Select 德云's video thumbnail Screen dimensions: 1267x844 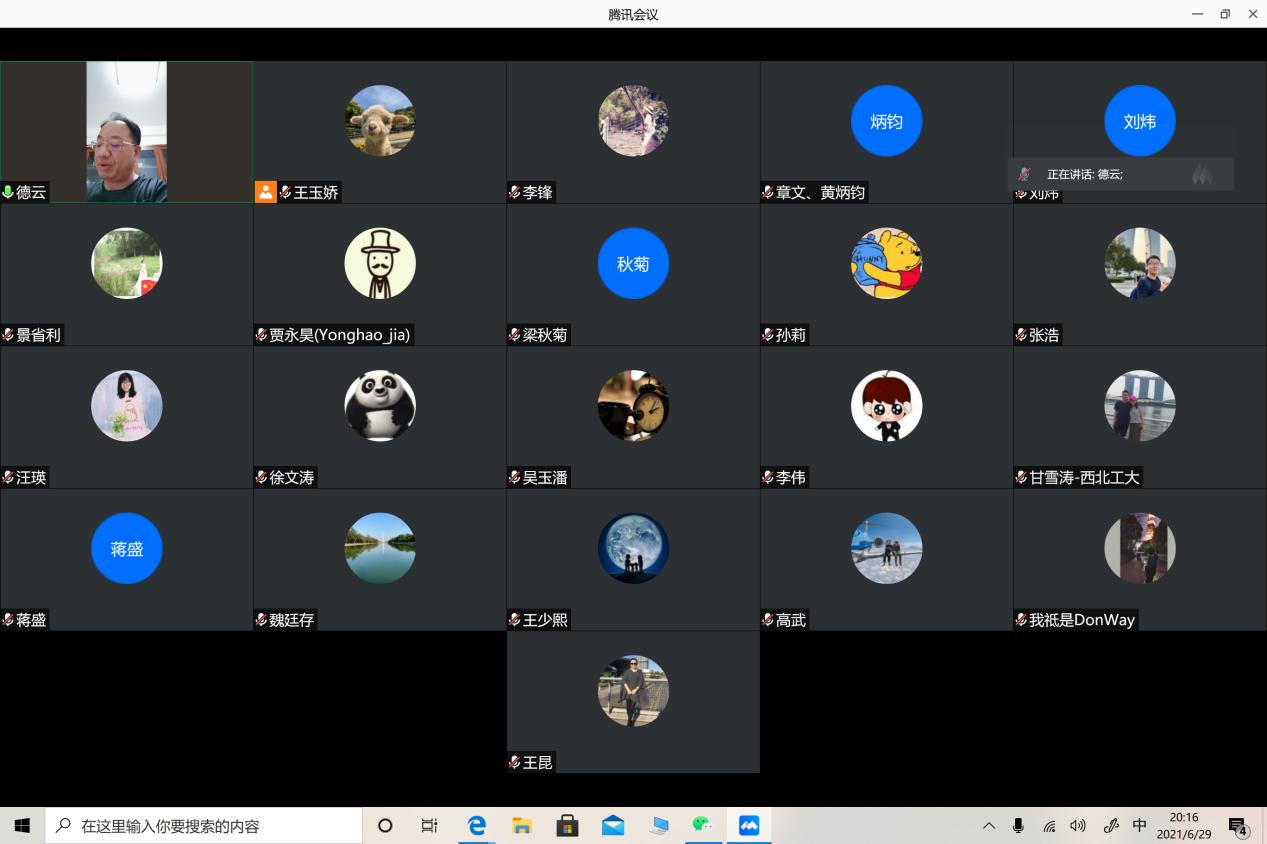(126, 131)
